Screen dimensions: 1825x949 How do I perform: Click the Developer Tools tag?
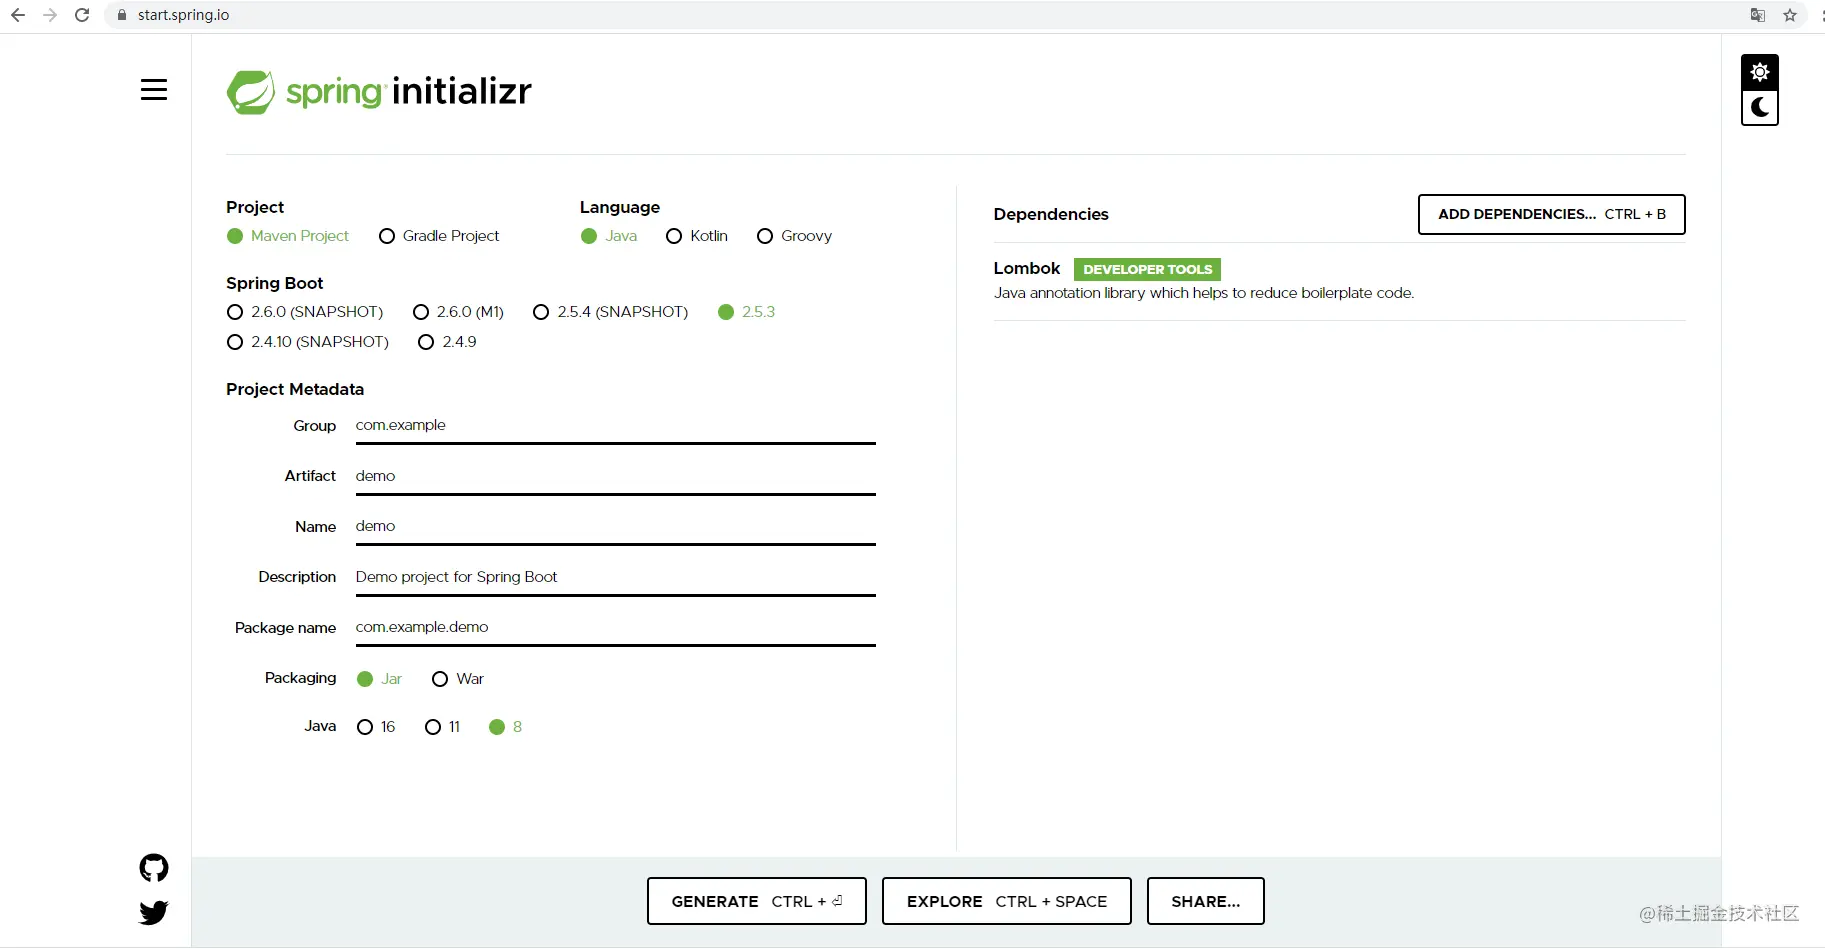(x=1148, y=269)
